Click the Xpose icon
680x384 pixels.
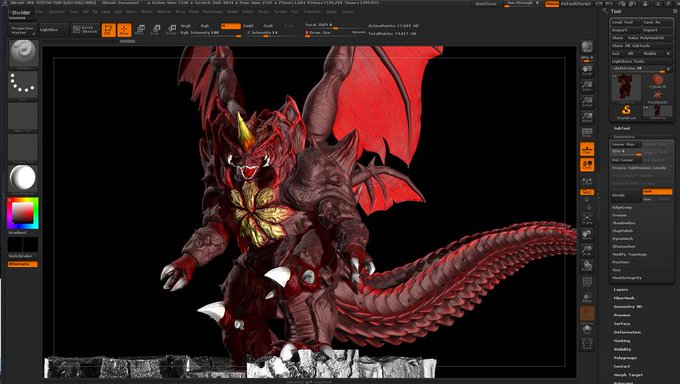[x=587, y=345]
